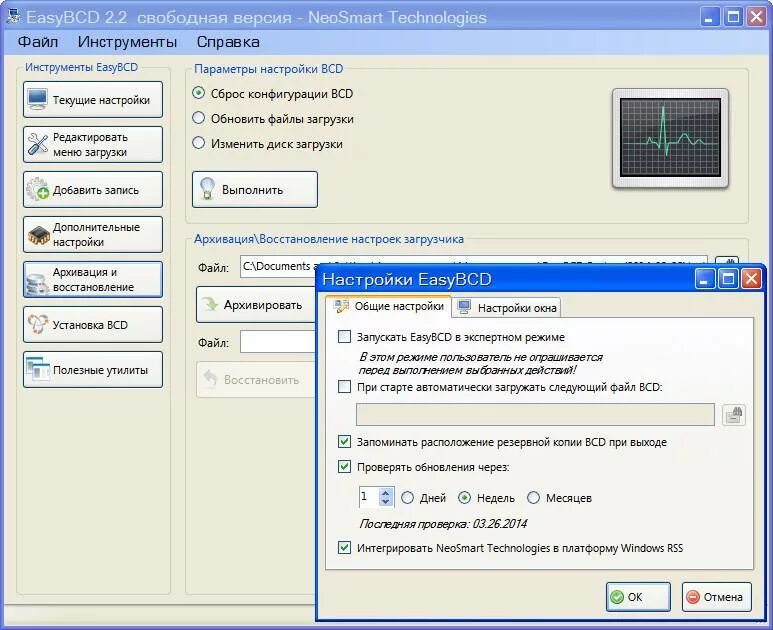Click the Последняя проверка: 03.26.2014 text
This screenshot has width=773, height=630.
pos(443,524)
